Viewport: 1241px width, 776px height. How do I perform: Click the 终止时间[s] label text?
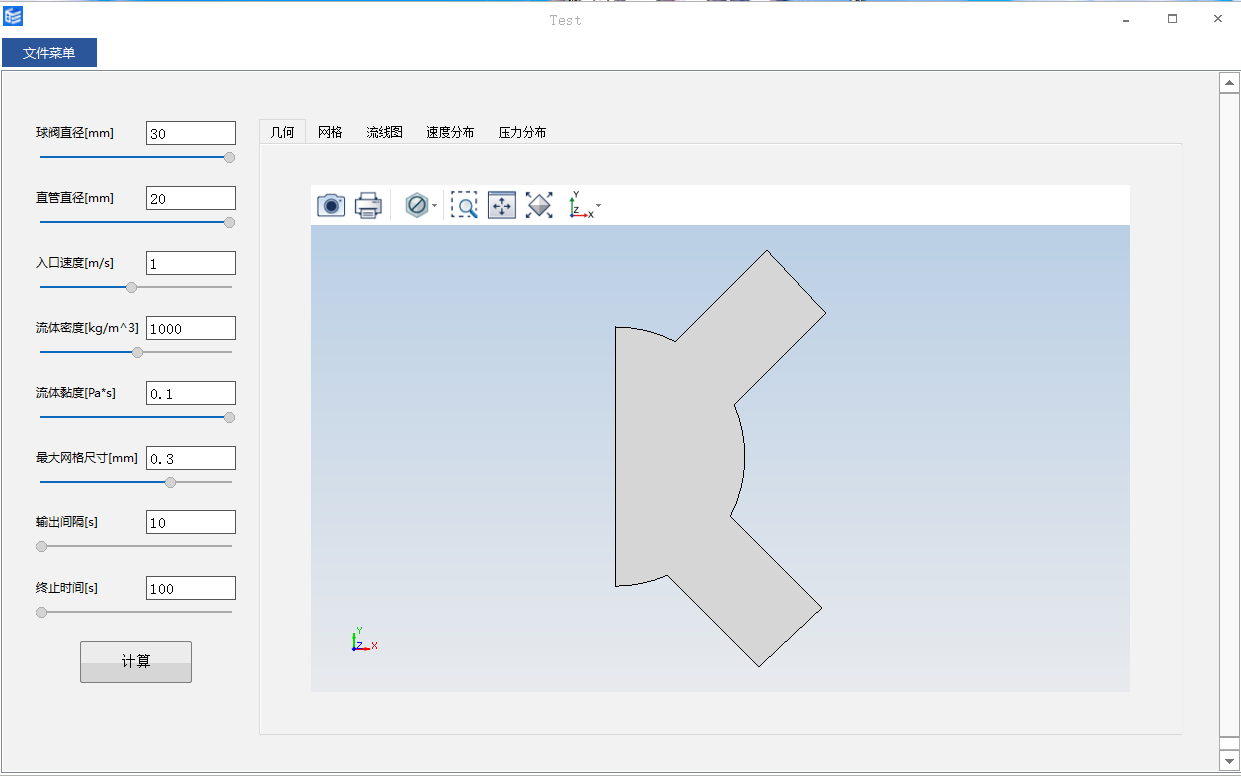(x=67, y=588)
